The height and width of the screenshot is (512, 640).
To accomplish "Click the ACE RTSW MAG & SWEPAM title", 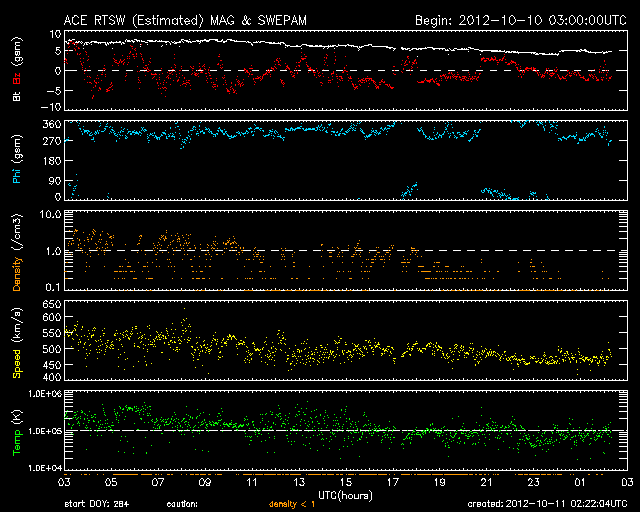I will pos(176,19).
